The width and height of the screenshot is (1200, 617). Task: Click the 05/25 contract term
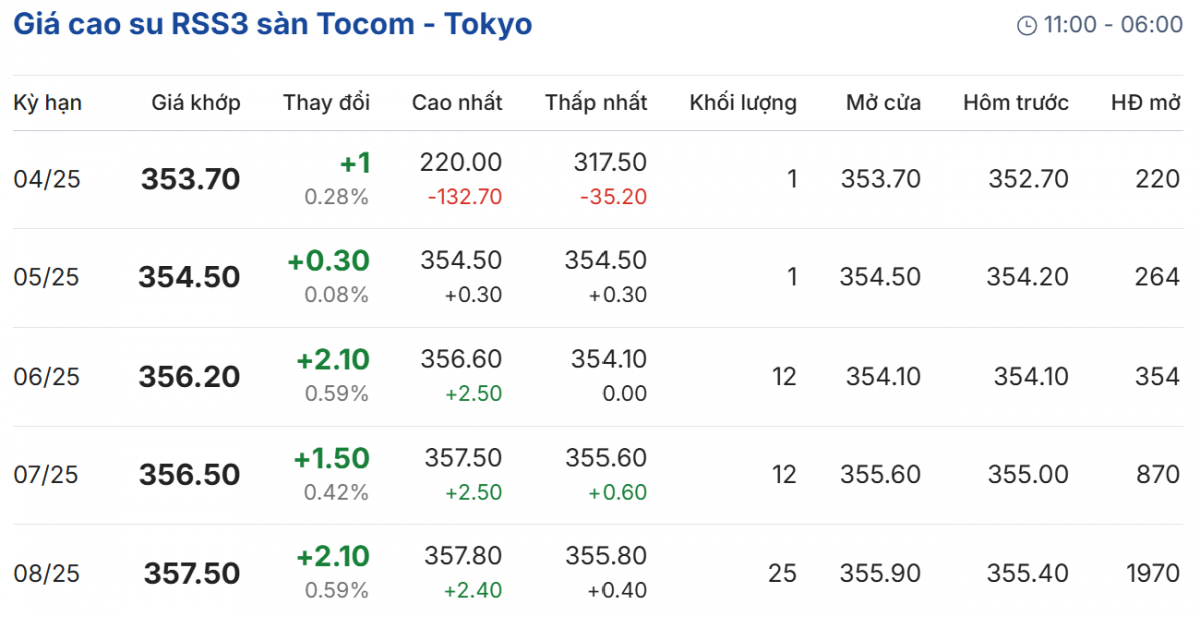click(x=46, y=278)
